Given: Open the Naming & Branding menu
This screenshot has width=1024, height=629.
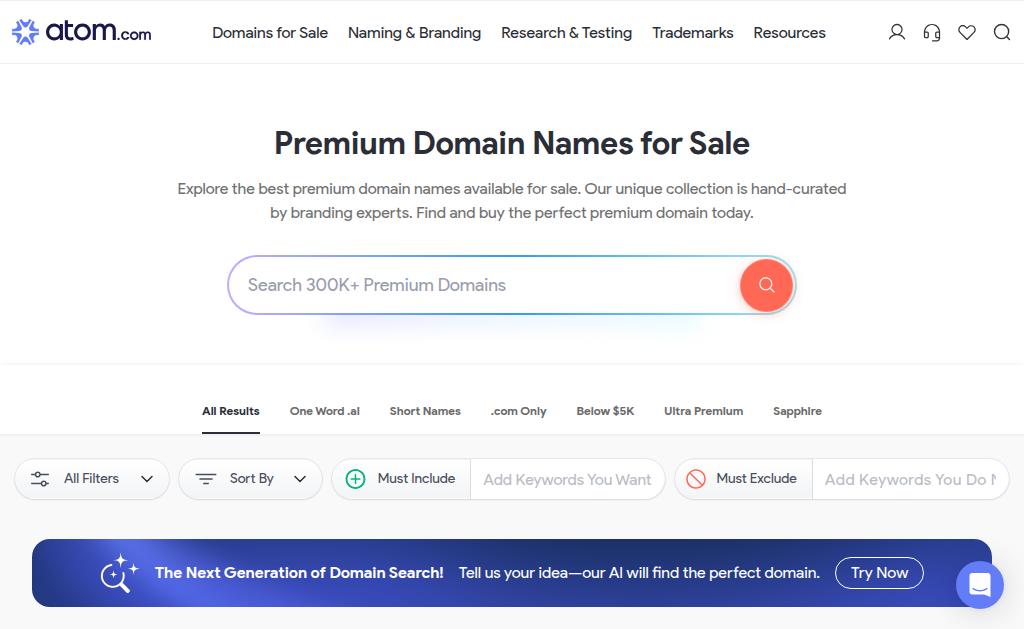Looking at the screenshot, I should point(414,33).
